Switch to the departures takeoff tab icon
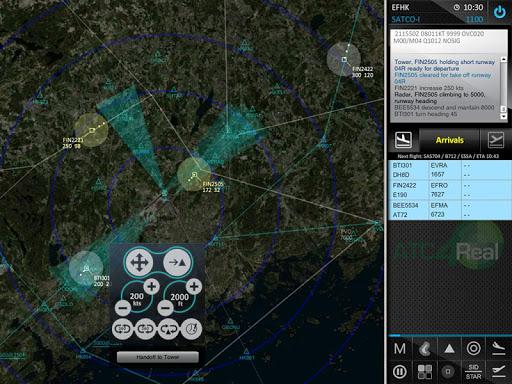Screen dimensions: 512x384 [496, 140]
